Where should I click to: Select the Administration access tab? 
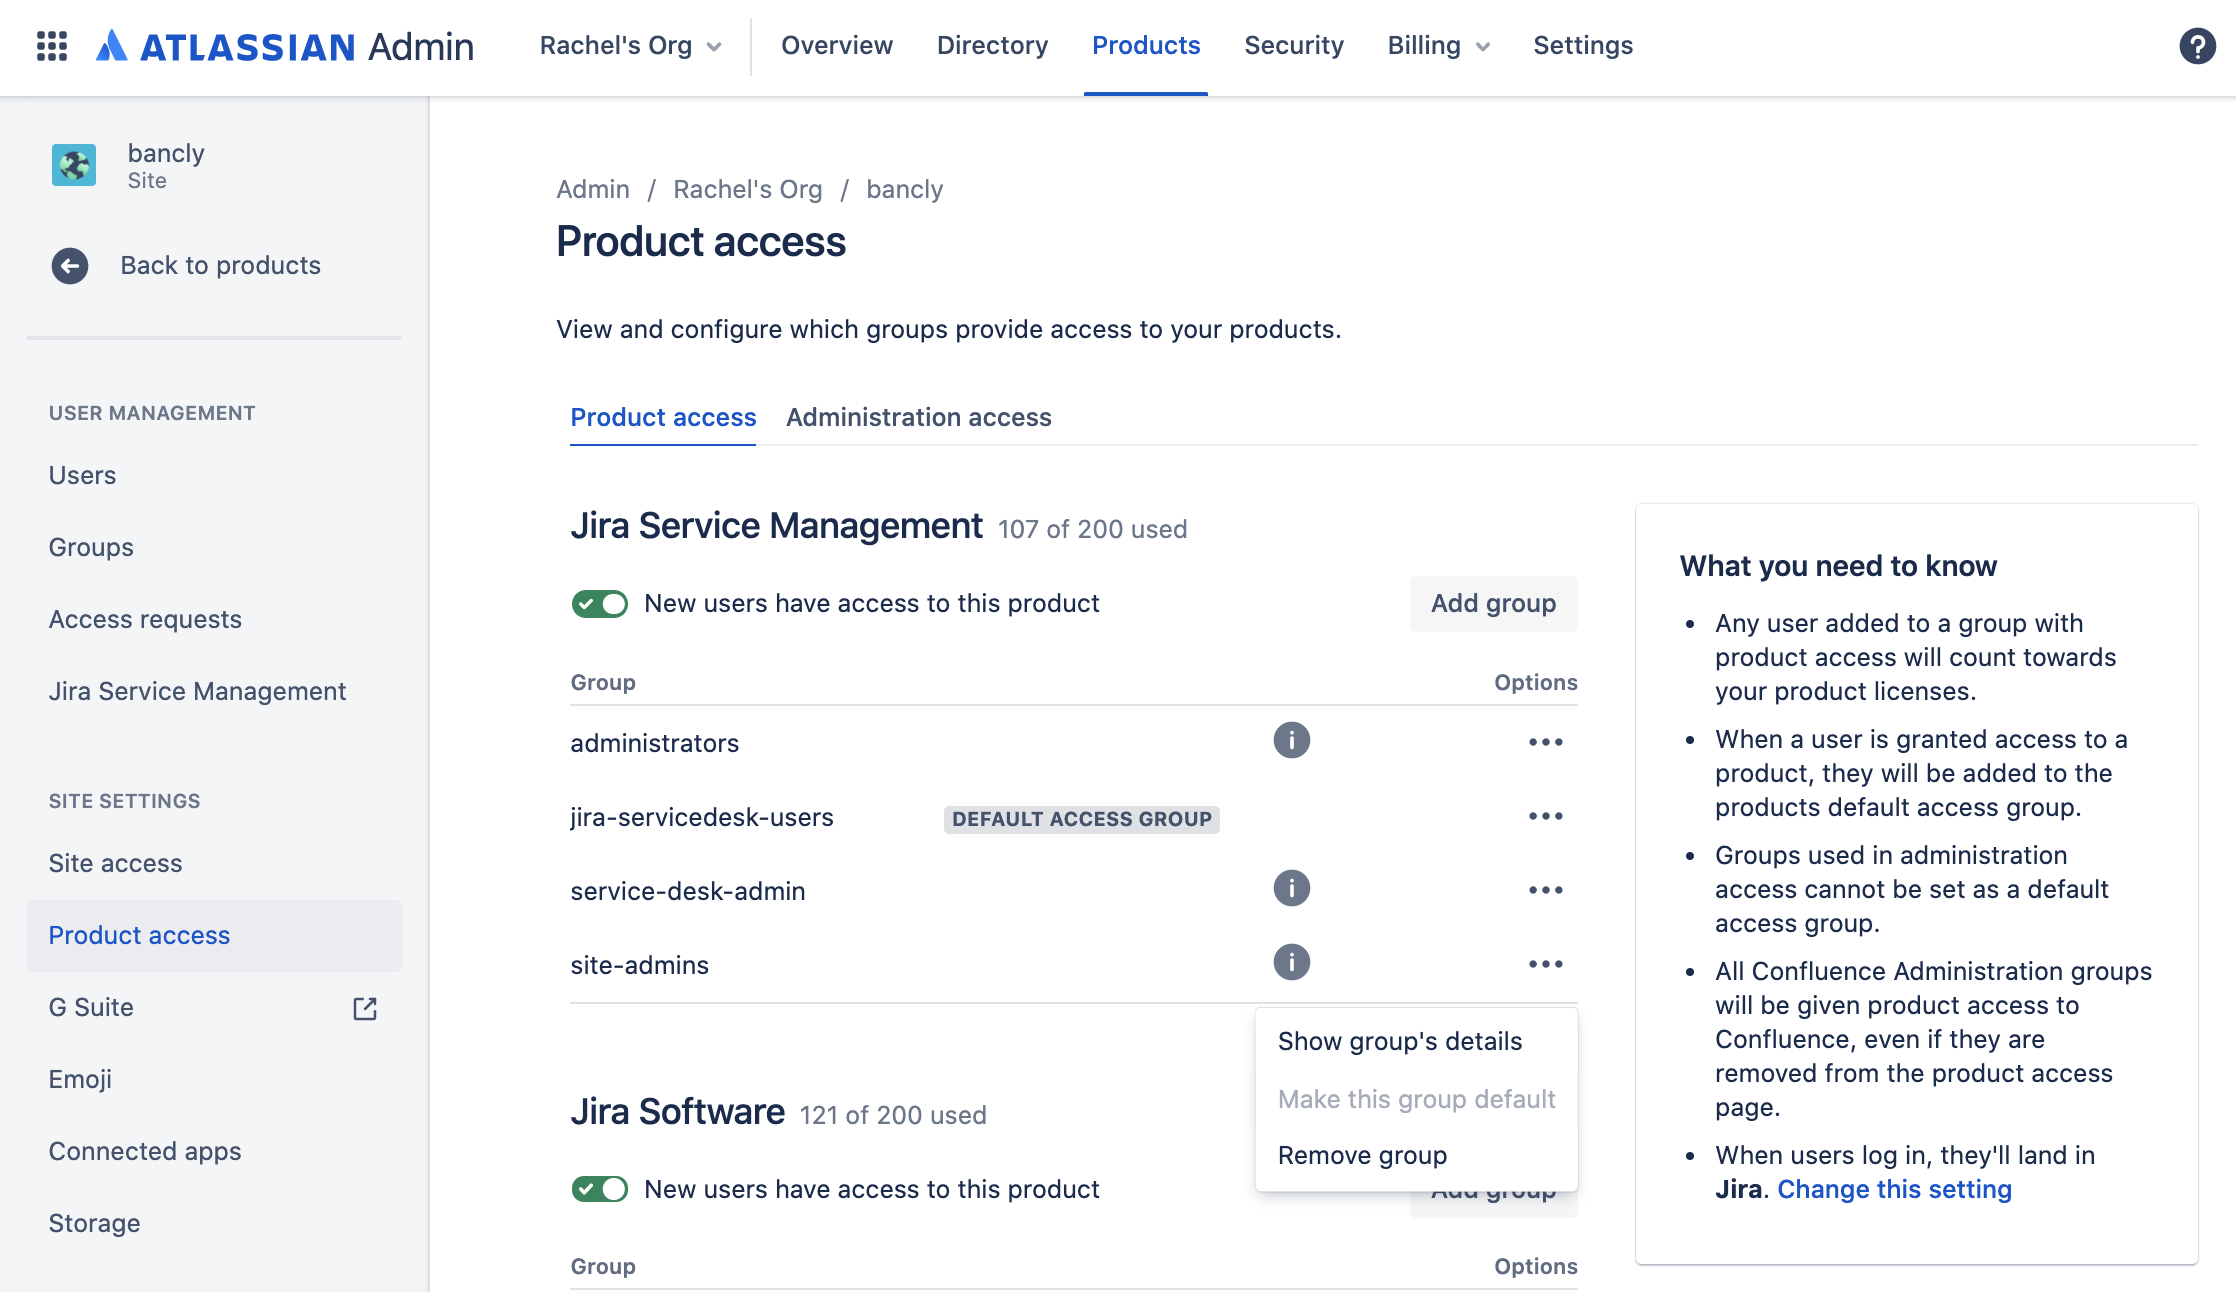click(918, 417)
